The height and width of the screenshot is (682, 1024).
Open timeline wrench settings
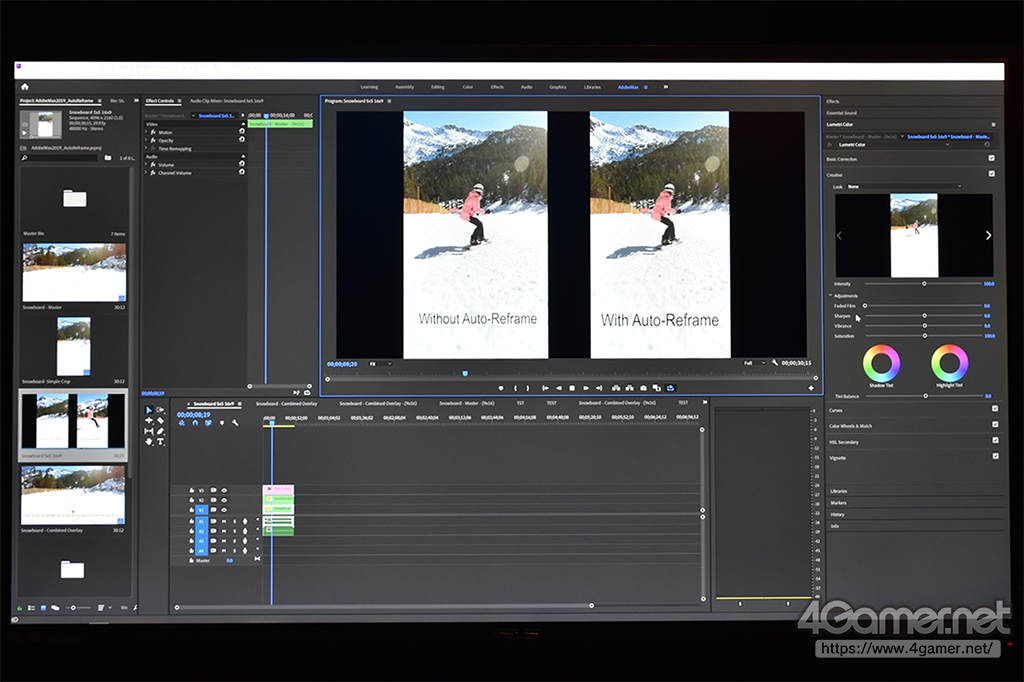pos(235,423)
